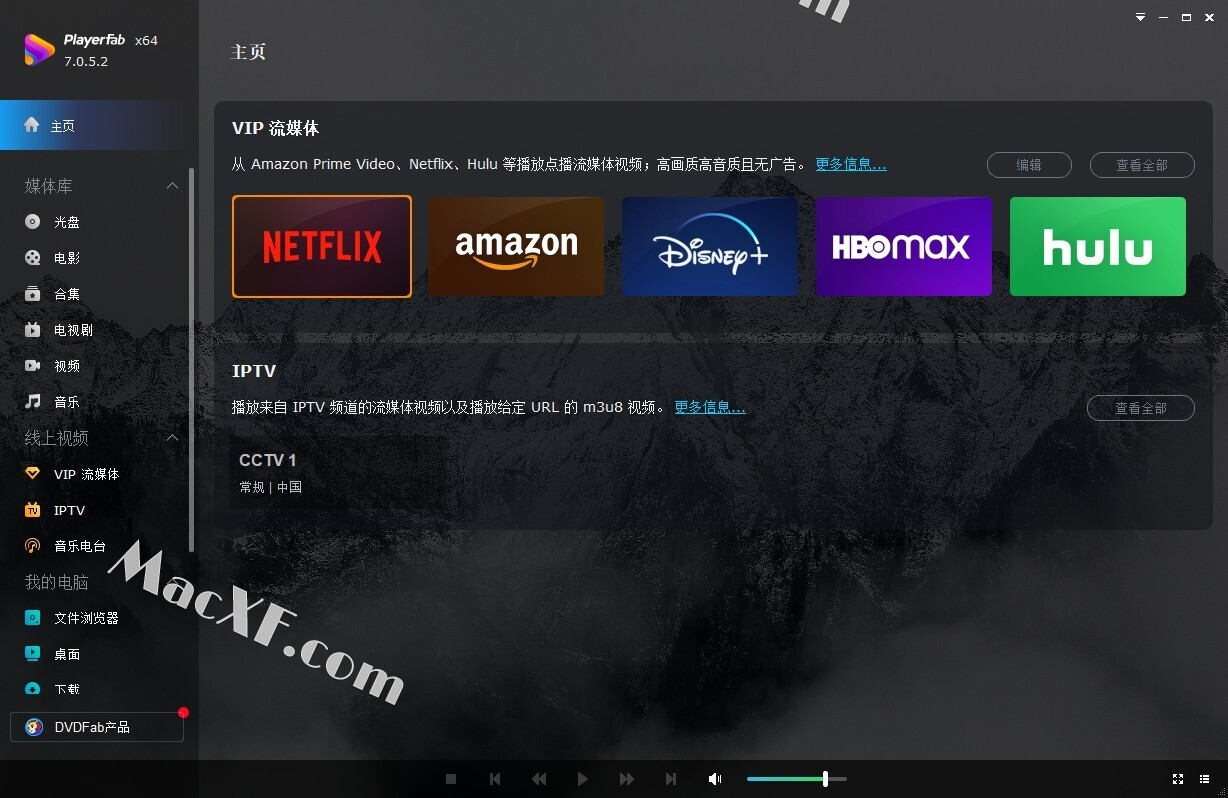Open 更多信息 link under IPTV
Screen dimensions: 1228x798
[x=710, y=407]
